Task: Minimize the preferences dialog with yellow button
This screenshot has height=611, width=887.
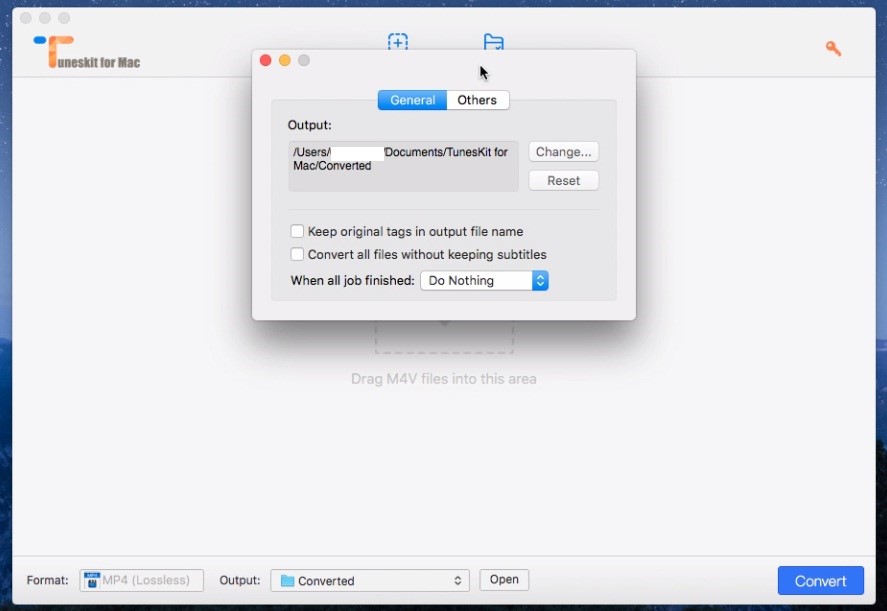Action: (285, 61)
